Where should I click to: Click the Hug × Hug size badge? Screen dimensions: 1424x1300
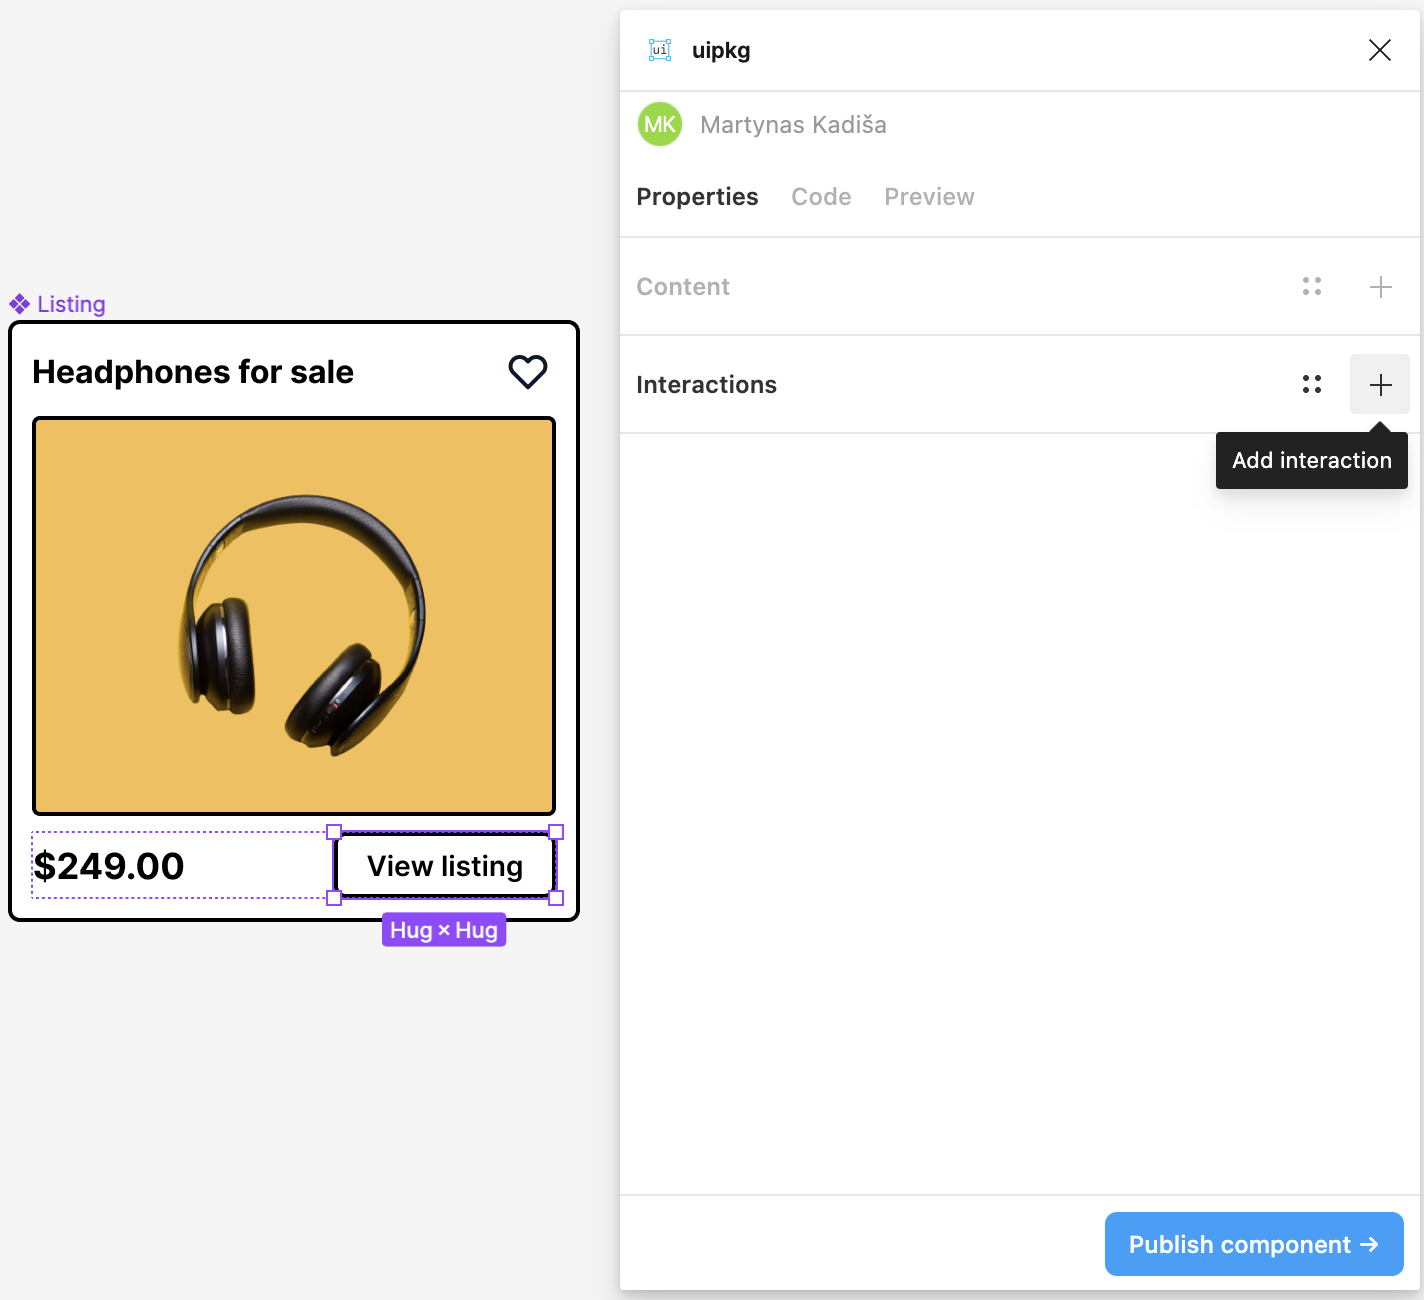pyautogui.click(x=444, y=930)
